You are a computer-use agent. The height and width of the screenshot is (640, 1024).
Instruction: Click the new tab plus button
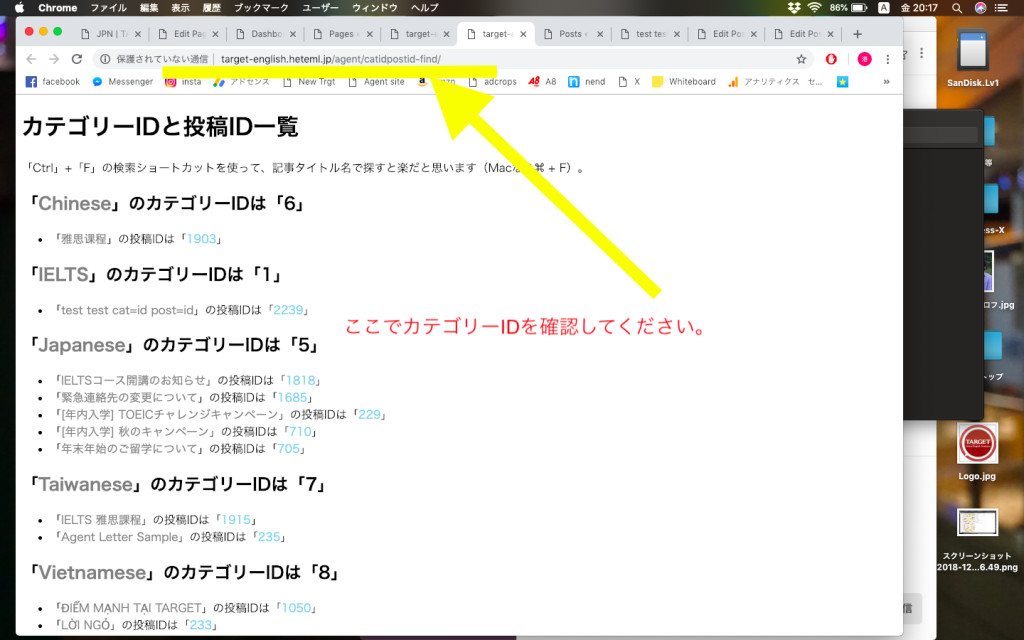tap(857, 34)
